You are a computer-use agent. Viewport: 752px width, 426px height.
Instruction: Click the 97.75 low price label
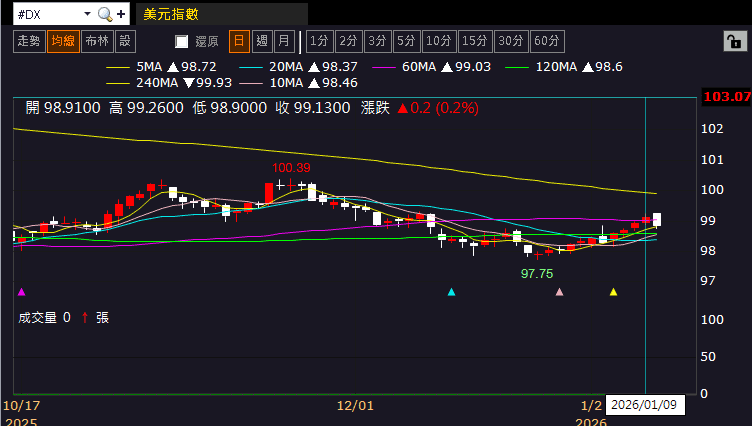point(537,273)
